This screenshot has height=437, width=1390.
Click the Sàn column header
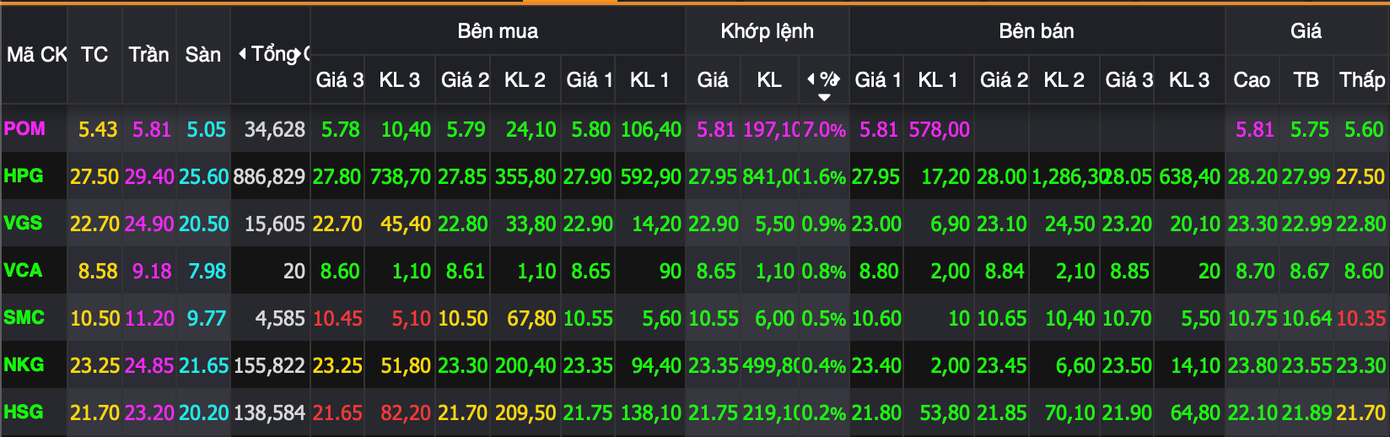pyautogui.click(x=203, y=55)
